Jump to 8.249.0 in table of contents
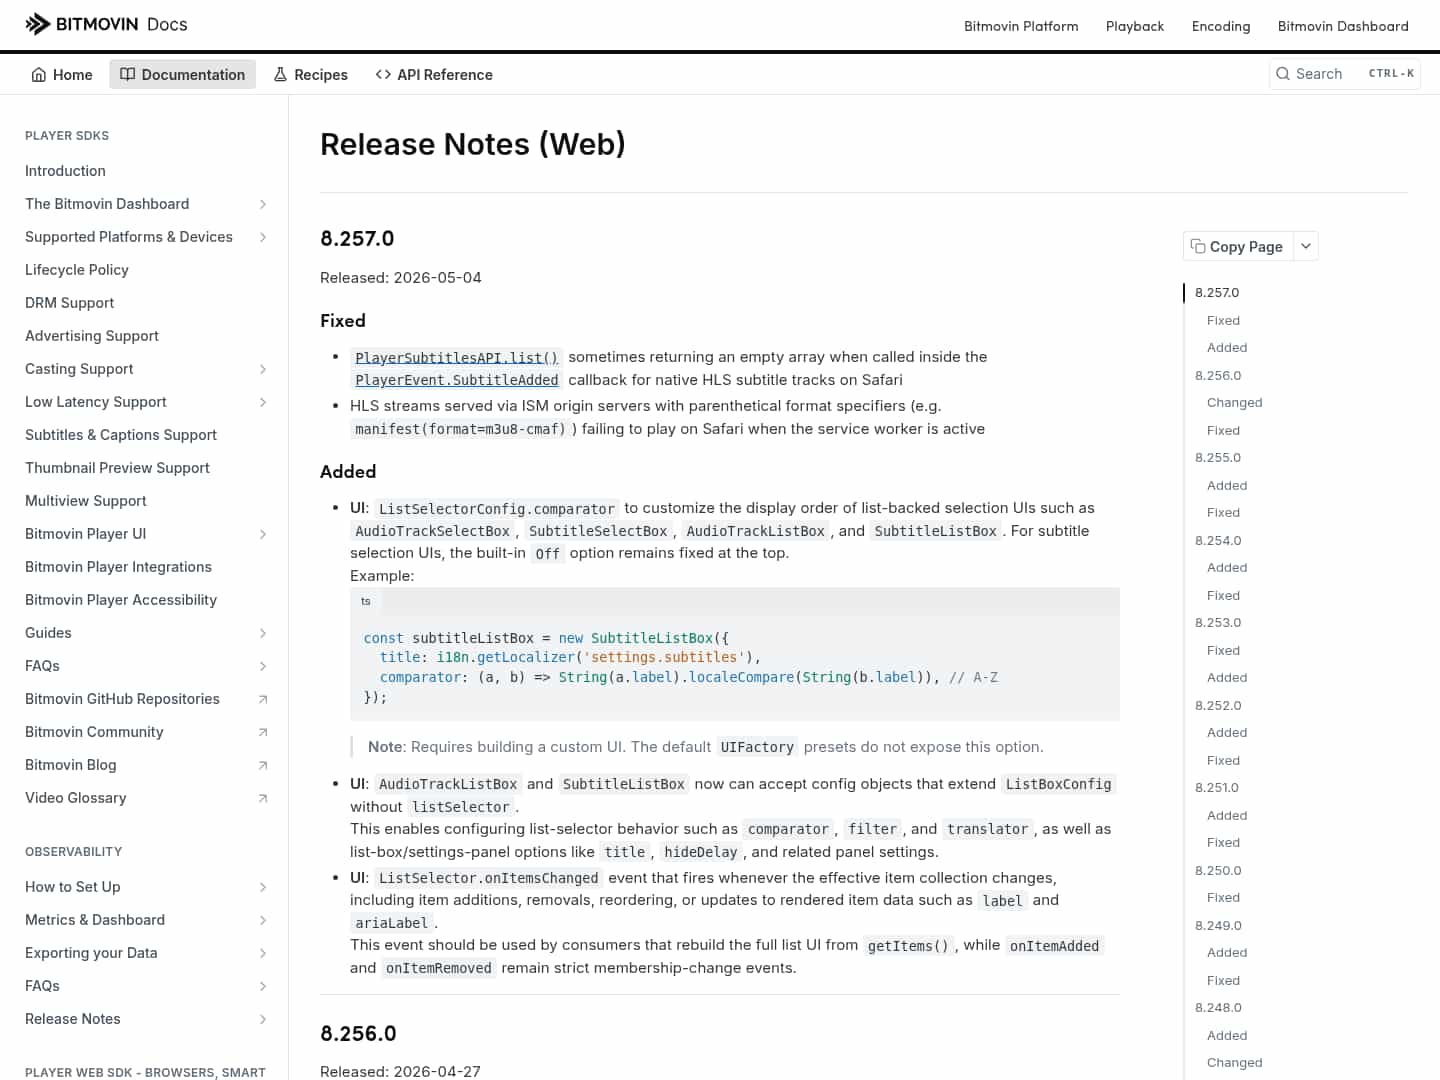1440x1080 pixels. (1218, 926)
